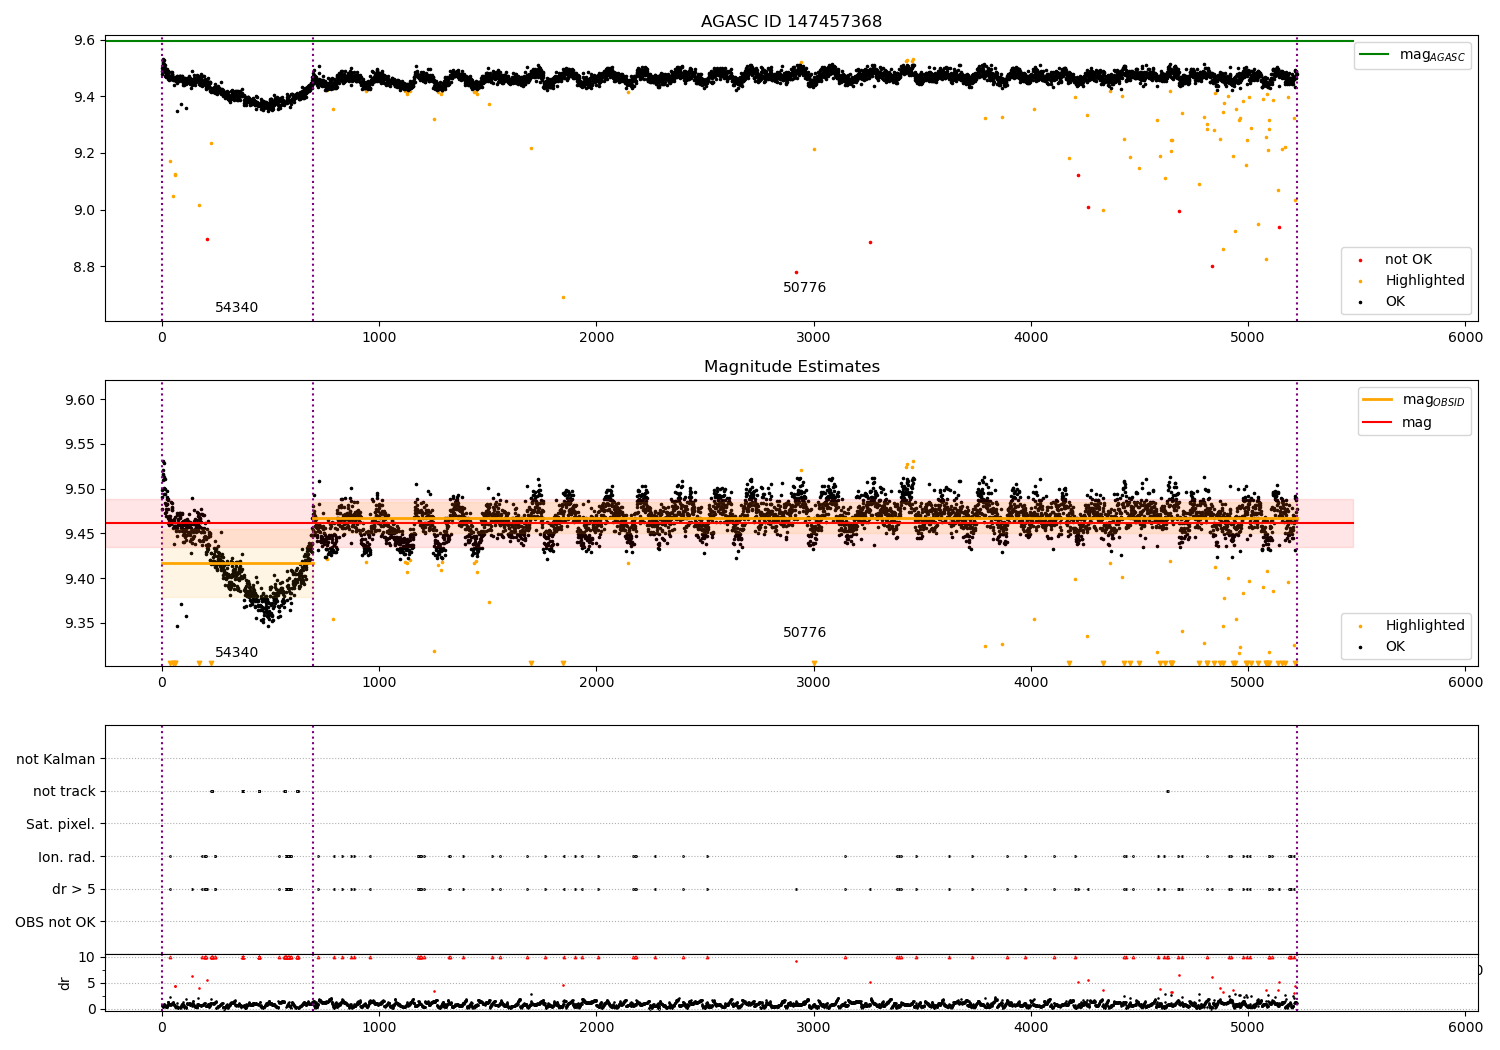Click the 8.8 tick label on the top plot
Image resolution: width=1500 pixels, height=1050 pixels.
pos(85,267)
